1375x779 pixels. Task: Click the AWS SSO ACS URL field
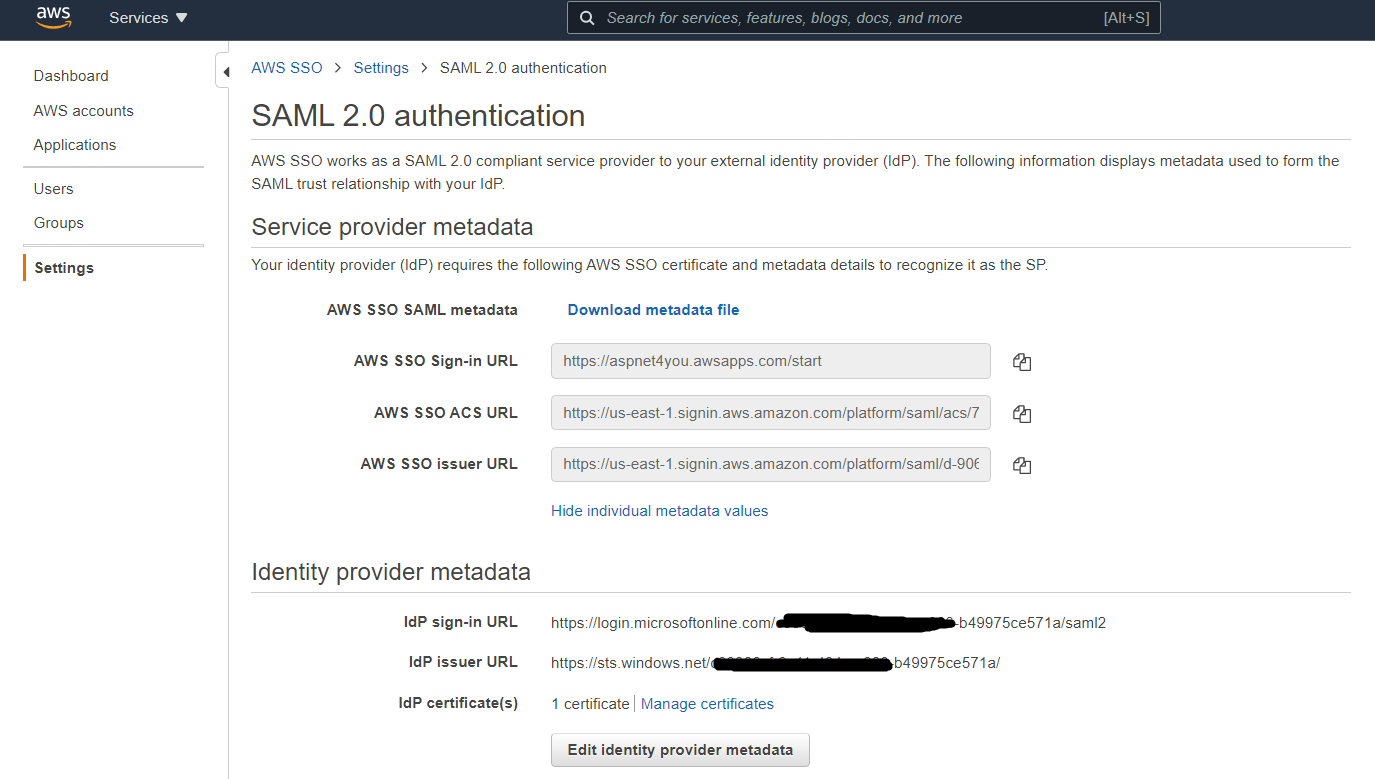770,413
